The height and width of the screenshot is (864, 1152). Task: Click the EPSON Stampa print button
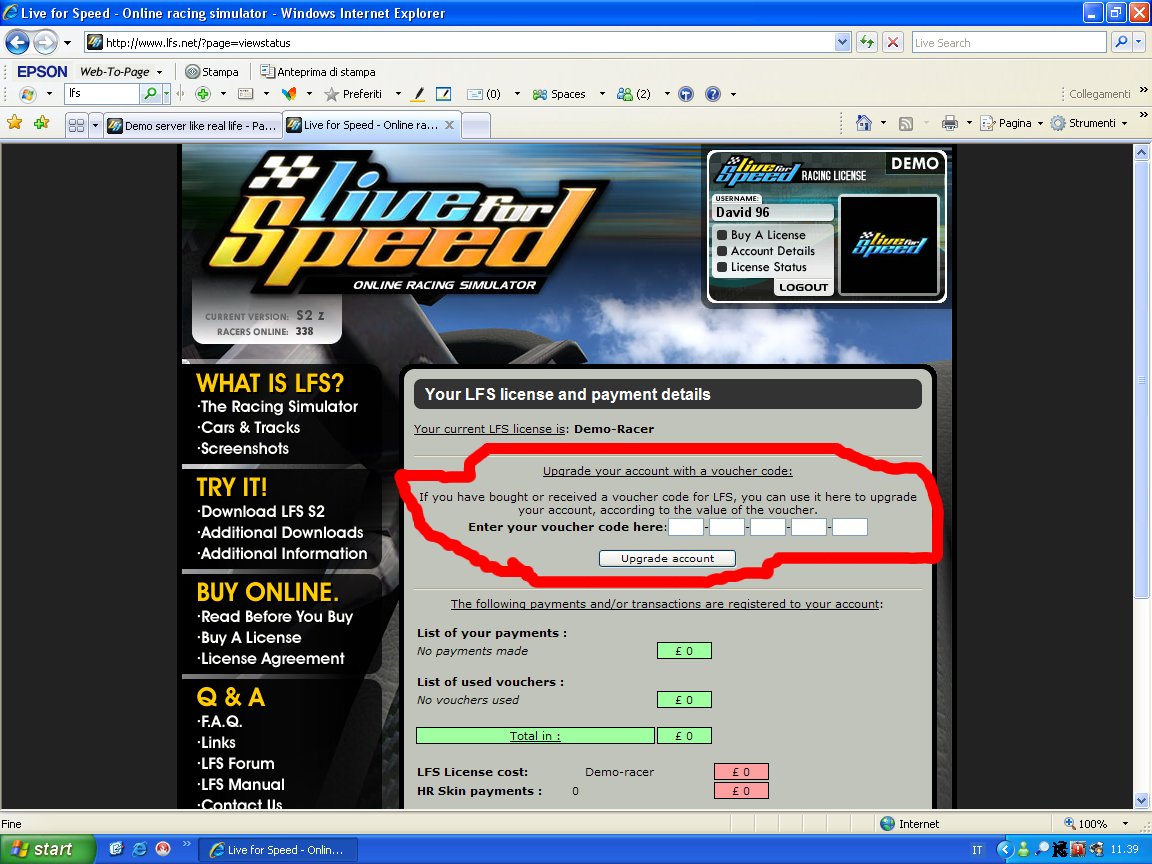coord(212,72)
